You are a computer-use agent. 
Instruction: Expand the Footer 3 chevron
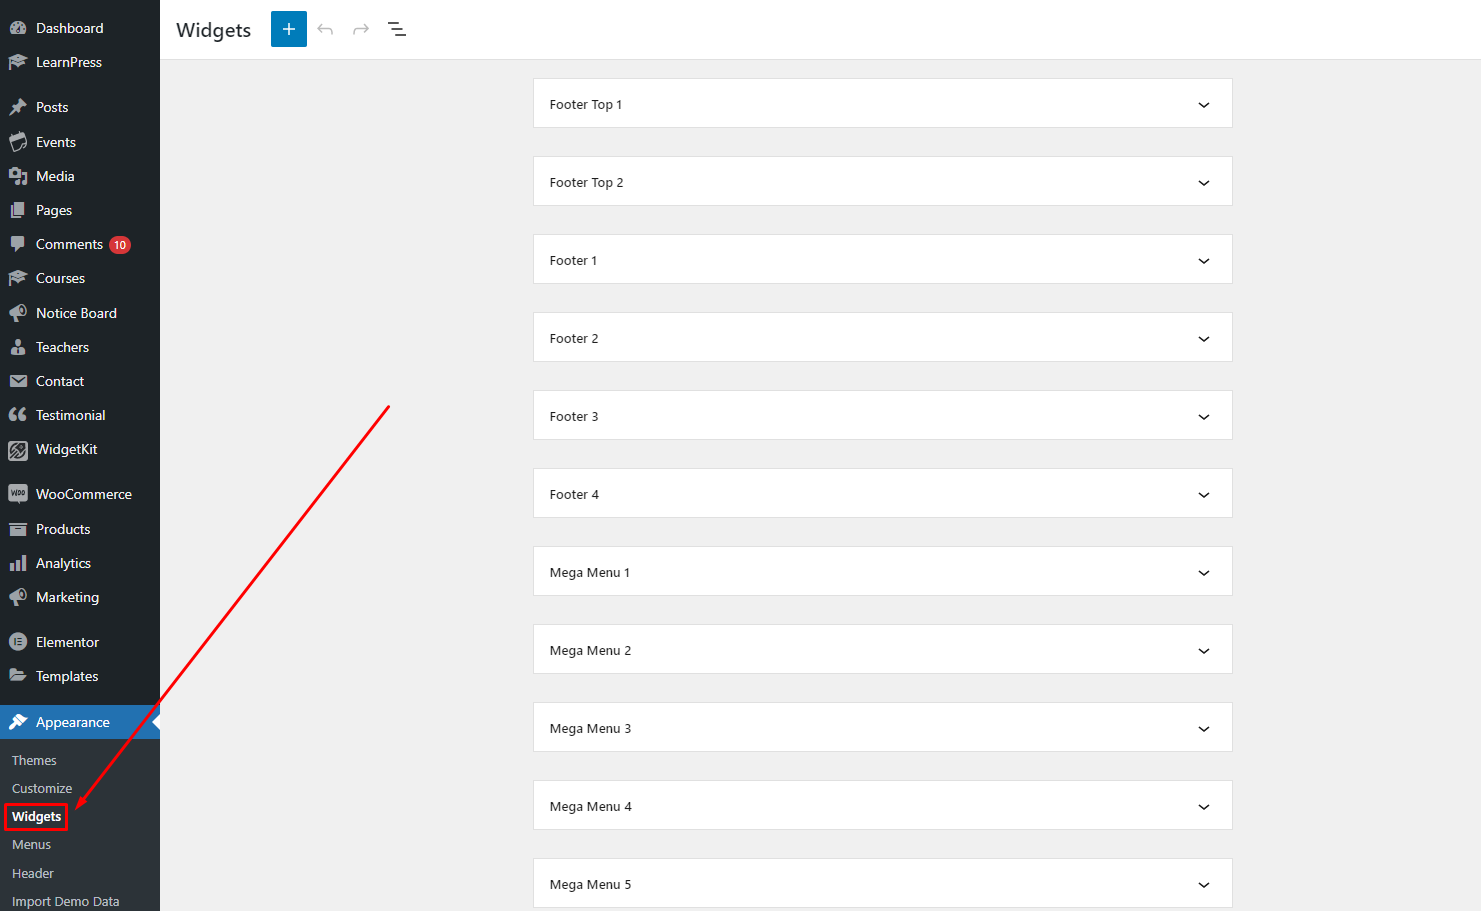click(1203, 417)
